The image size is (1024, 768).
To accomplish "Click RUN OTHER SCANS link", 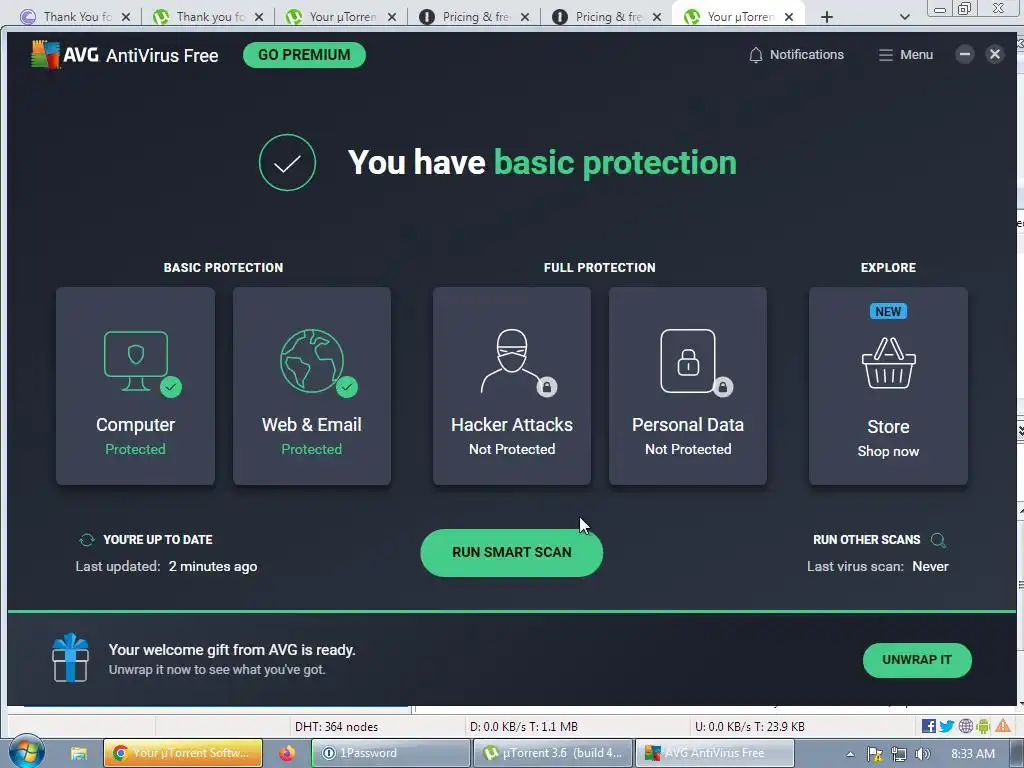I will click(x=867, y=540).
